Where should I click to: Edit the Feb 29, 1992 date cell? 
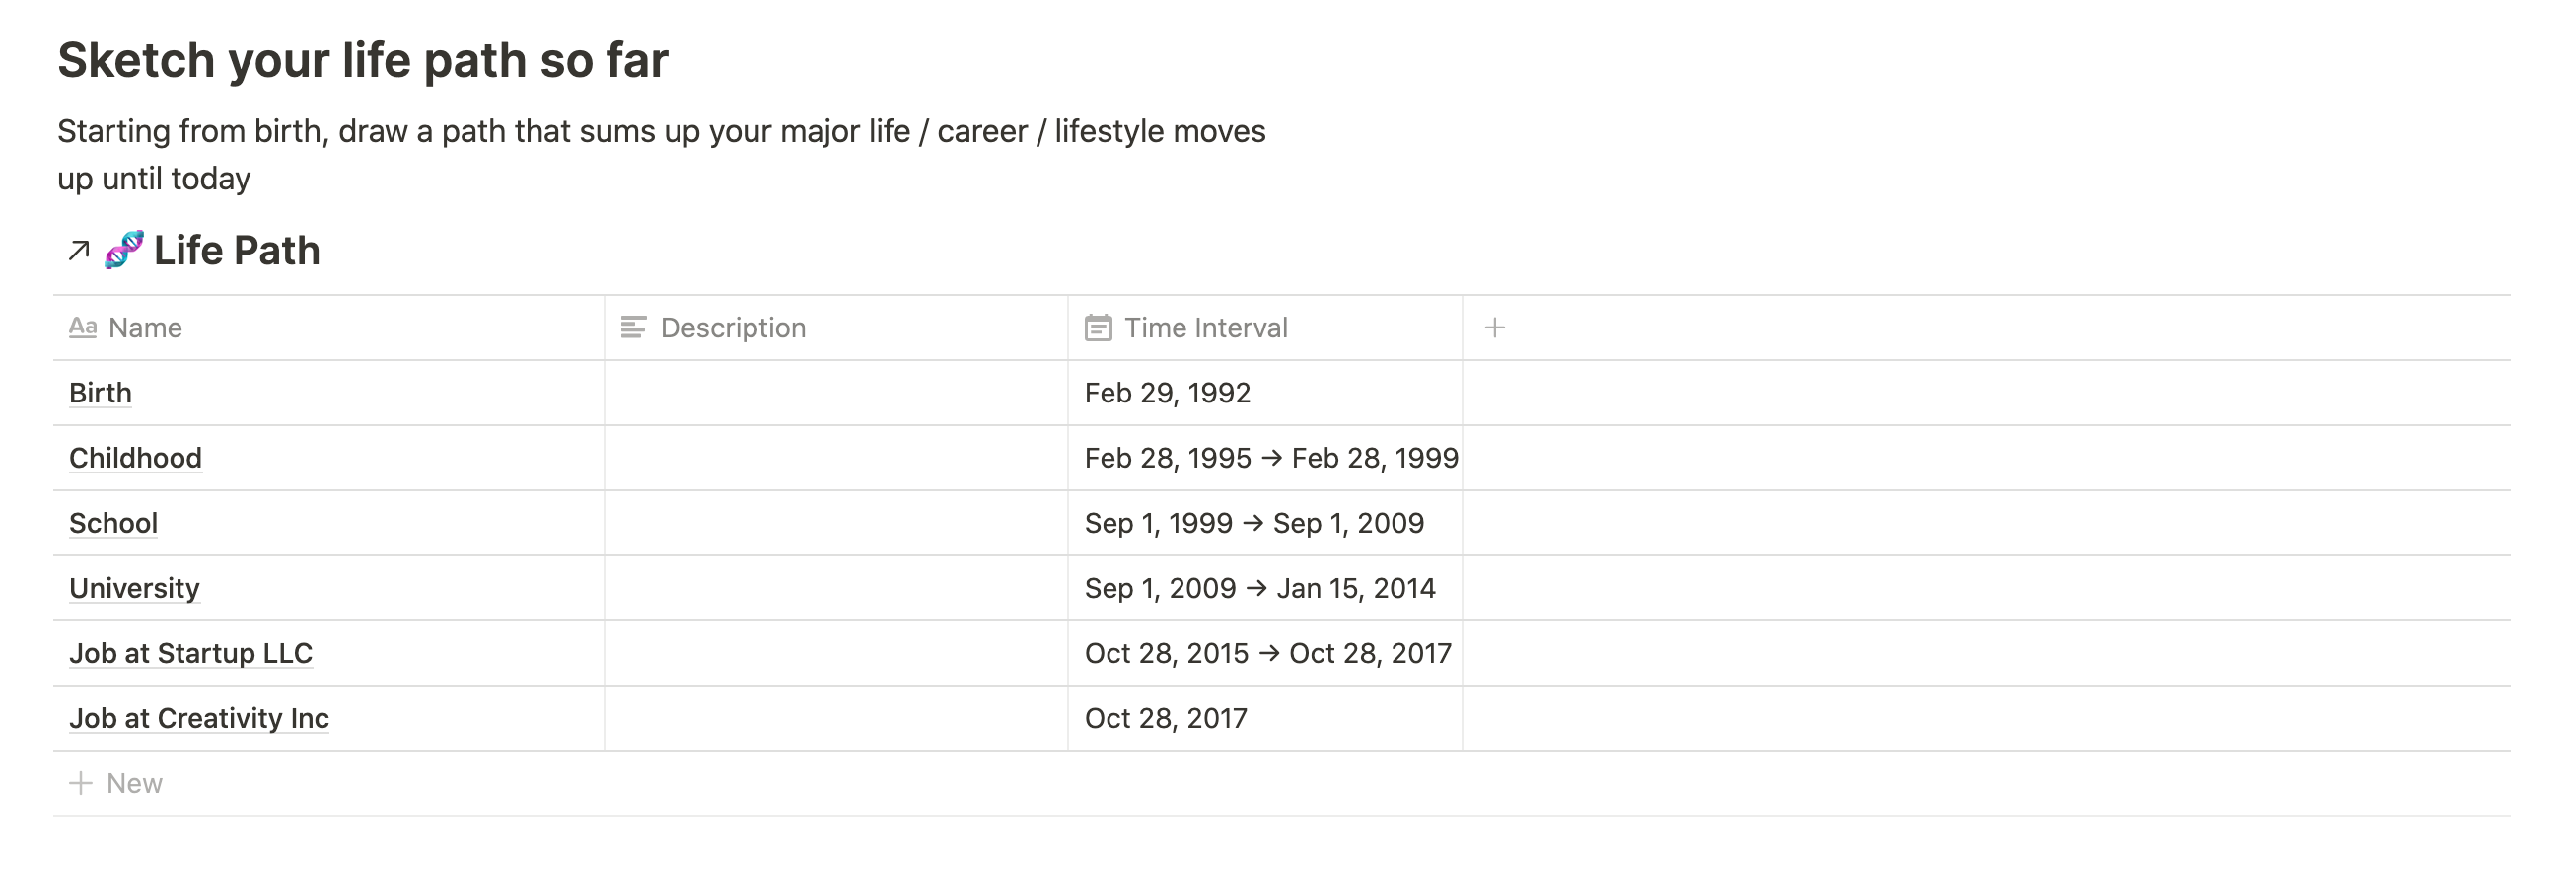tap(1265, 393)
